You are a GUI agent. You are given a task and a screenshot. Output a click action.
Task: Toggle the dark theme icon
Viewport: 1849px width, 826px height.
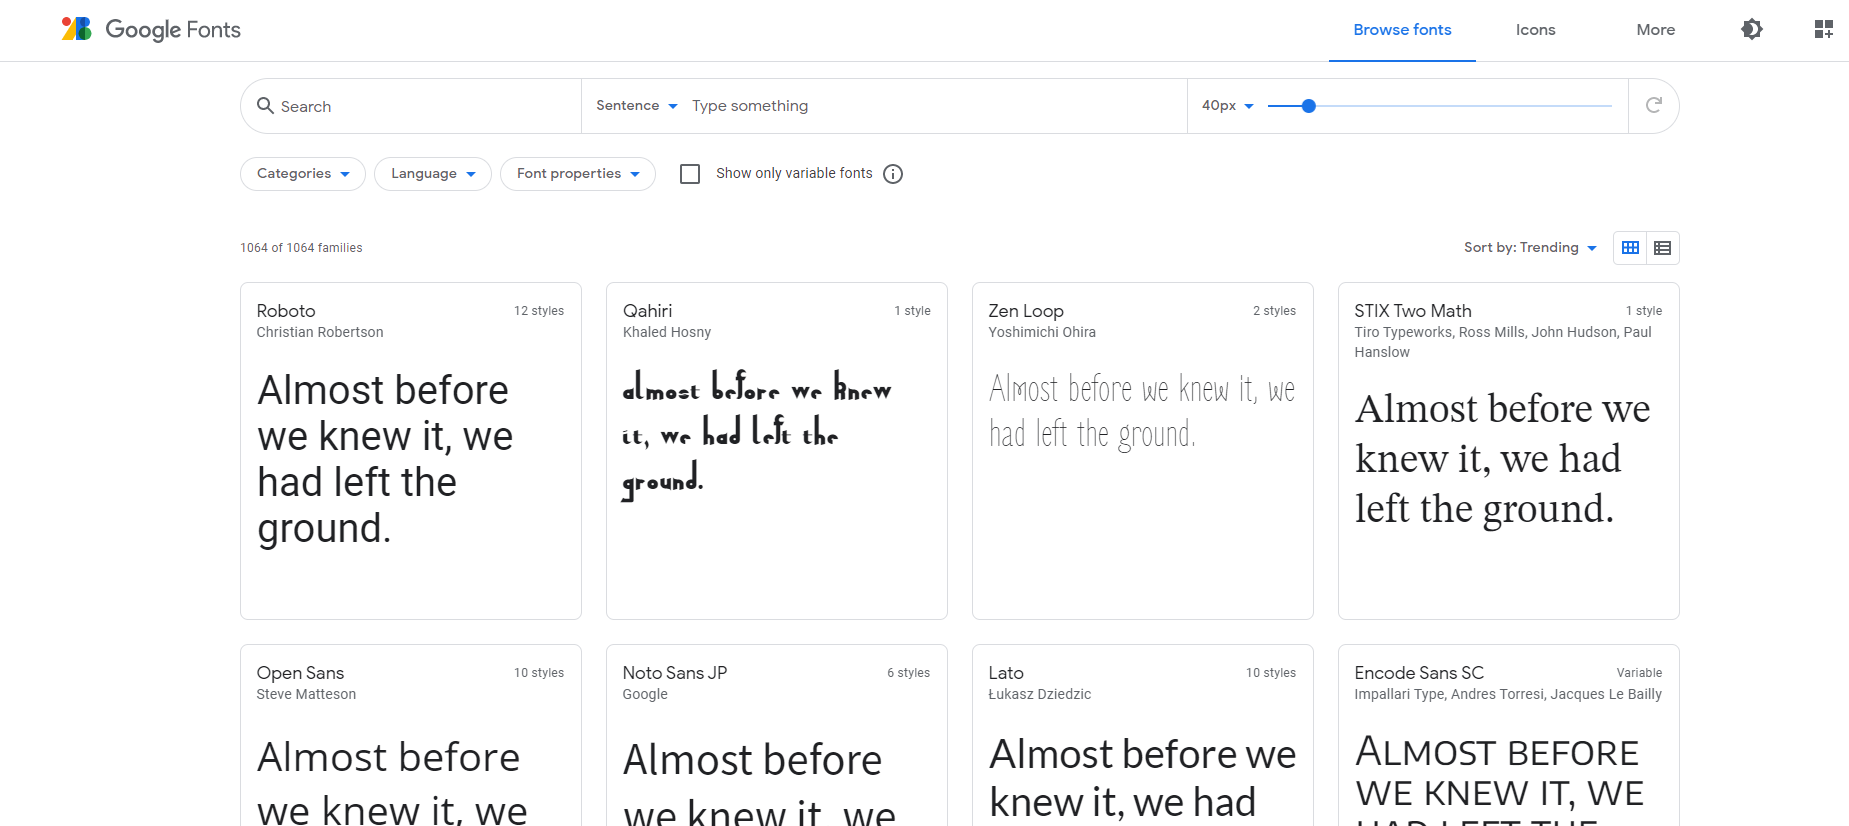(1751, 30)
